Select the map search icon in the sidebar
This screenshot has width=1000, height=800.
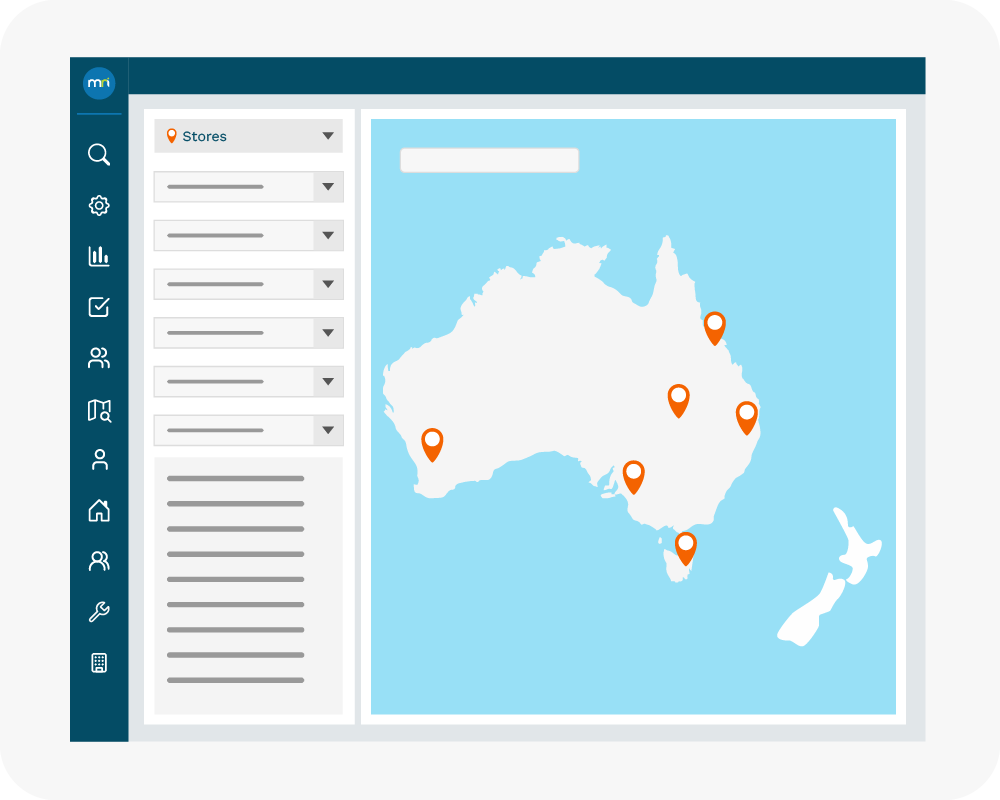coord(99,410)
